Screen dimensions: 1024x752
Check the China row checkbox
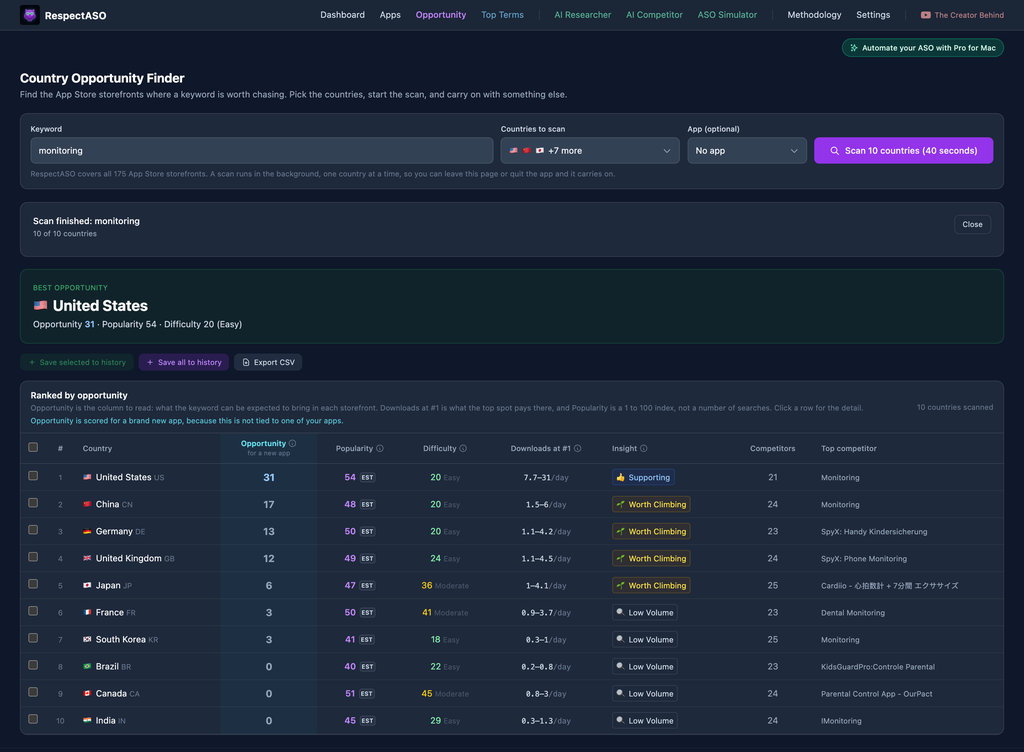point(33,503)
